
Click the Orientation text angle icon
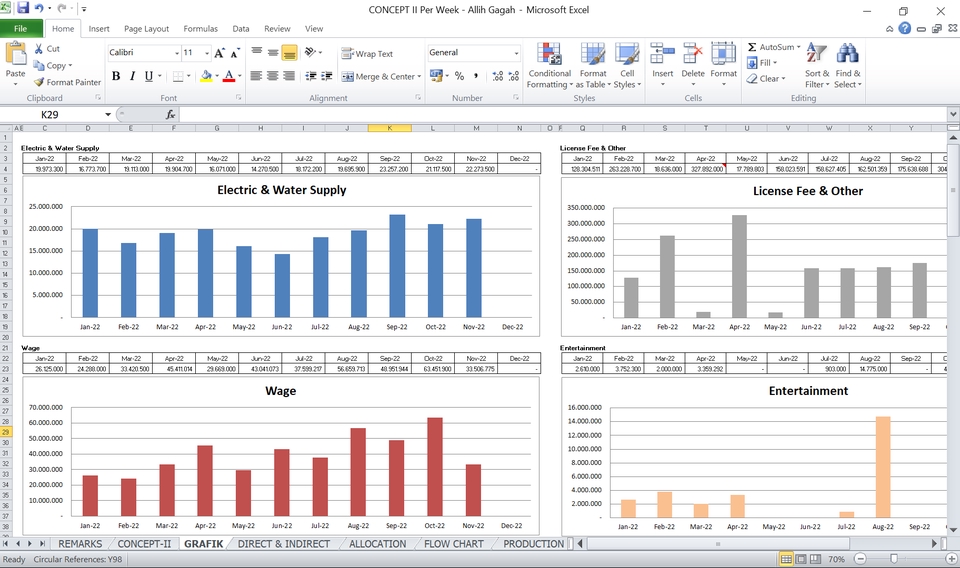point(310,52)
